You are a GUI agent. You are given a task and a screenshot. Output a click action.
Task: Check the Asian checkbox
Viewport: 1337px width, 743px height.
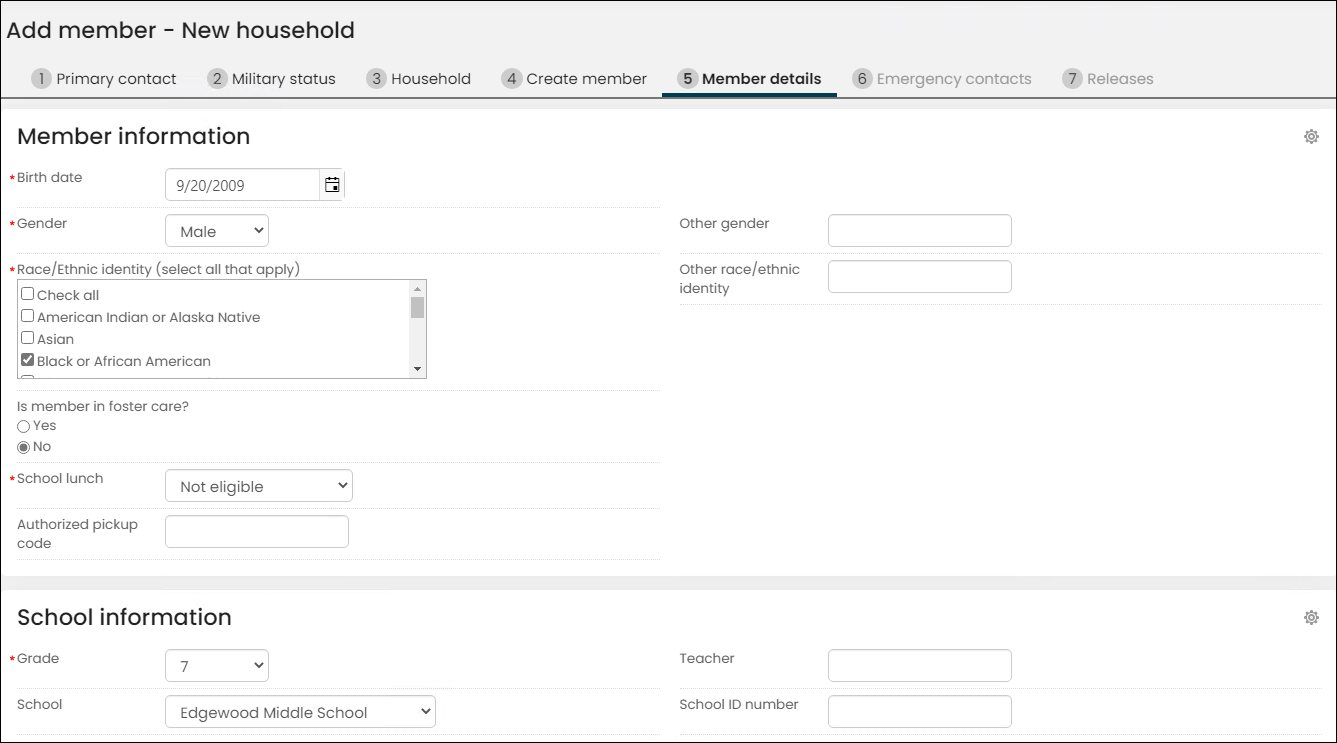click(x=28, y=338)
